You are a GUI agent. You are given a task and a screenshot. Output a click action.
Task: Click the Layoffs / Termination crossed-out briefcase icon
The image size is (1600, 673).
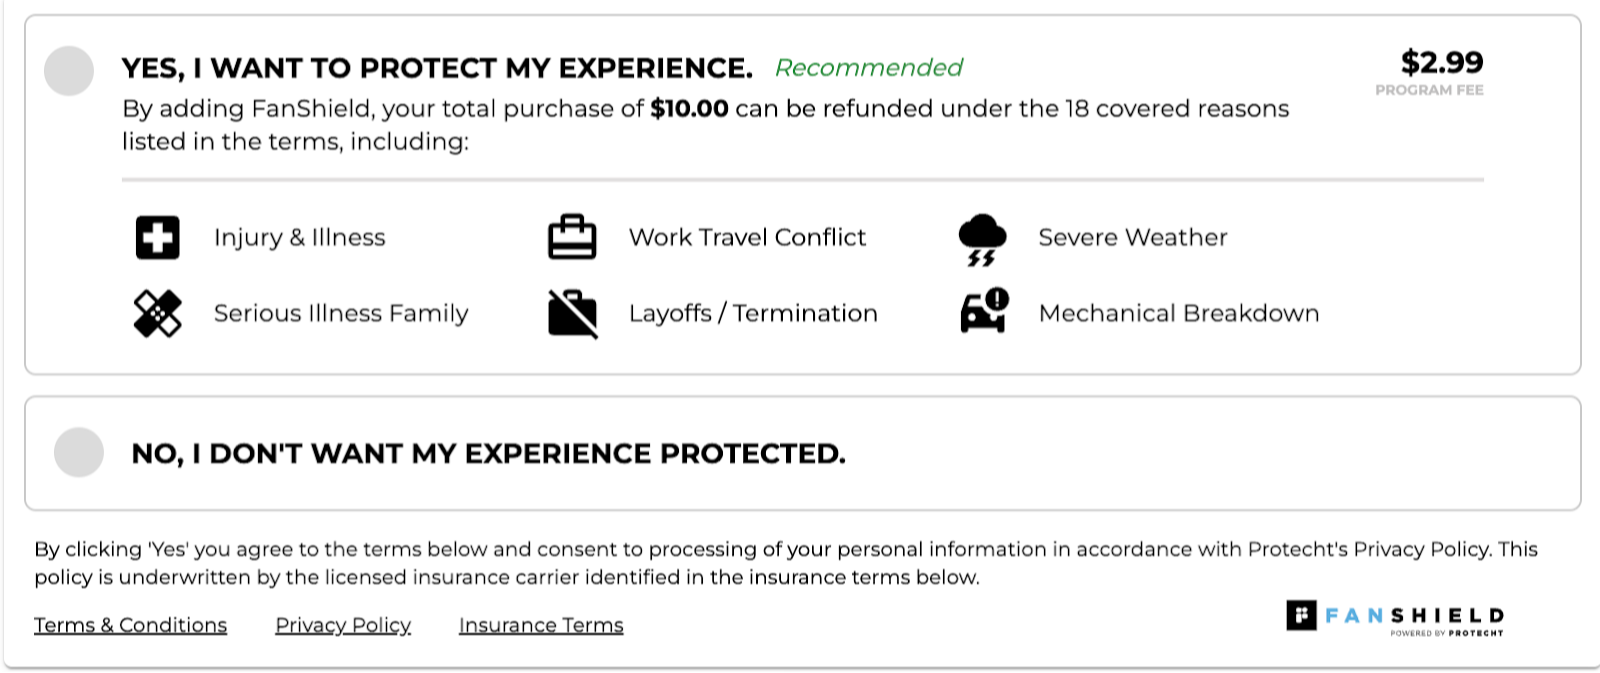[x=572, y=313]
